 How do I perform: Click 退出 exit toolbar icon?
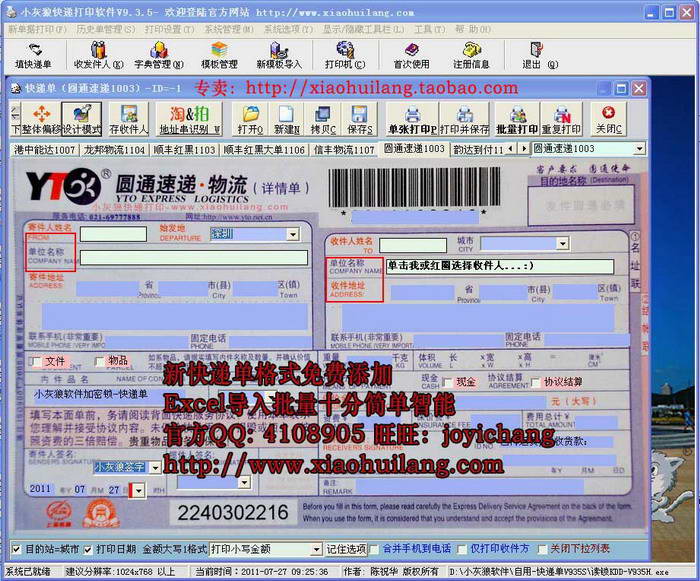point(540,56)
